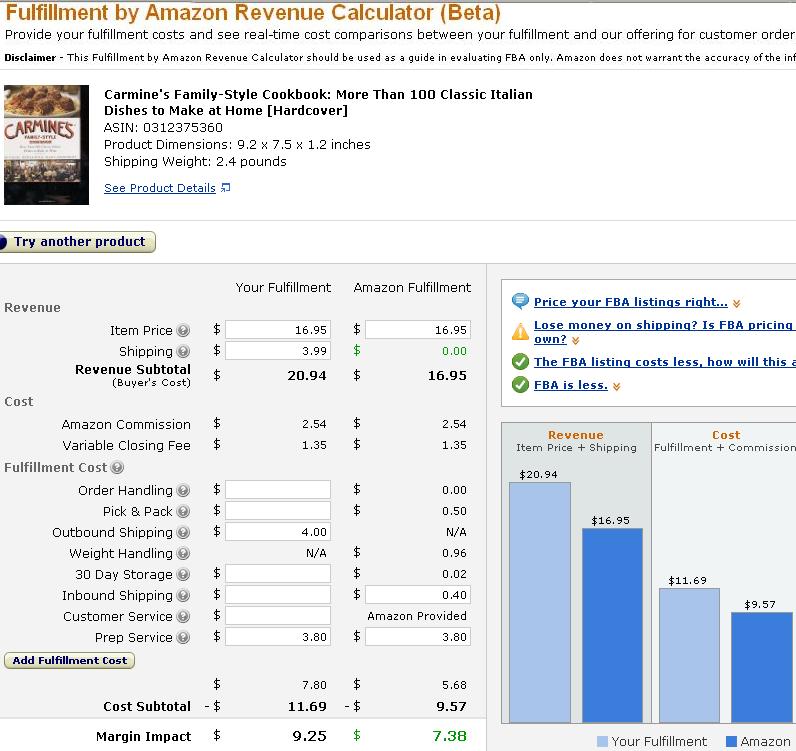Image resolution: width=796 pixels, height=751 pixels.
Task: Open the FBA is less link
Action: [571, 385]
